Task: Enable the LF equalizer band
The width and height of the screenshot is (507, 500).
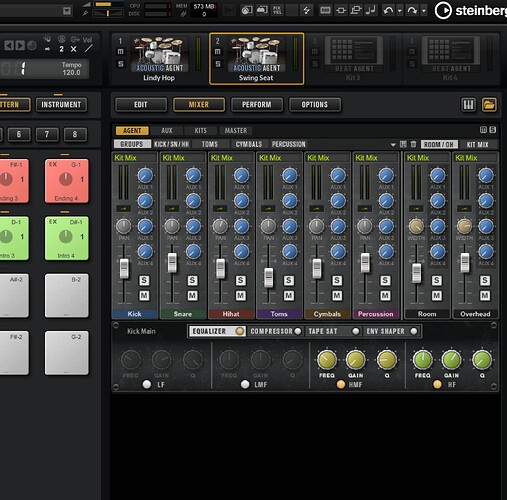Action: [x=146, y=384]
